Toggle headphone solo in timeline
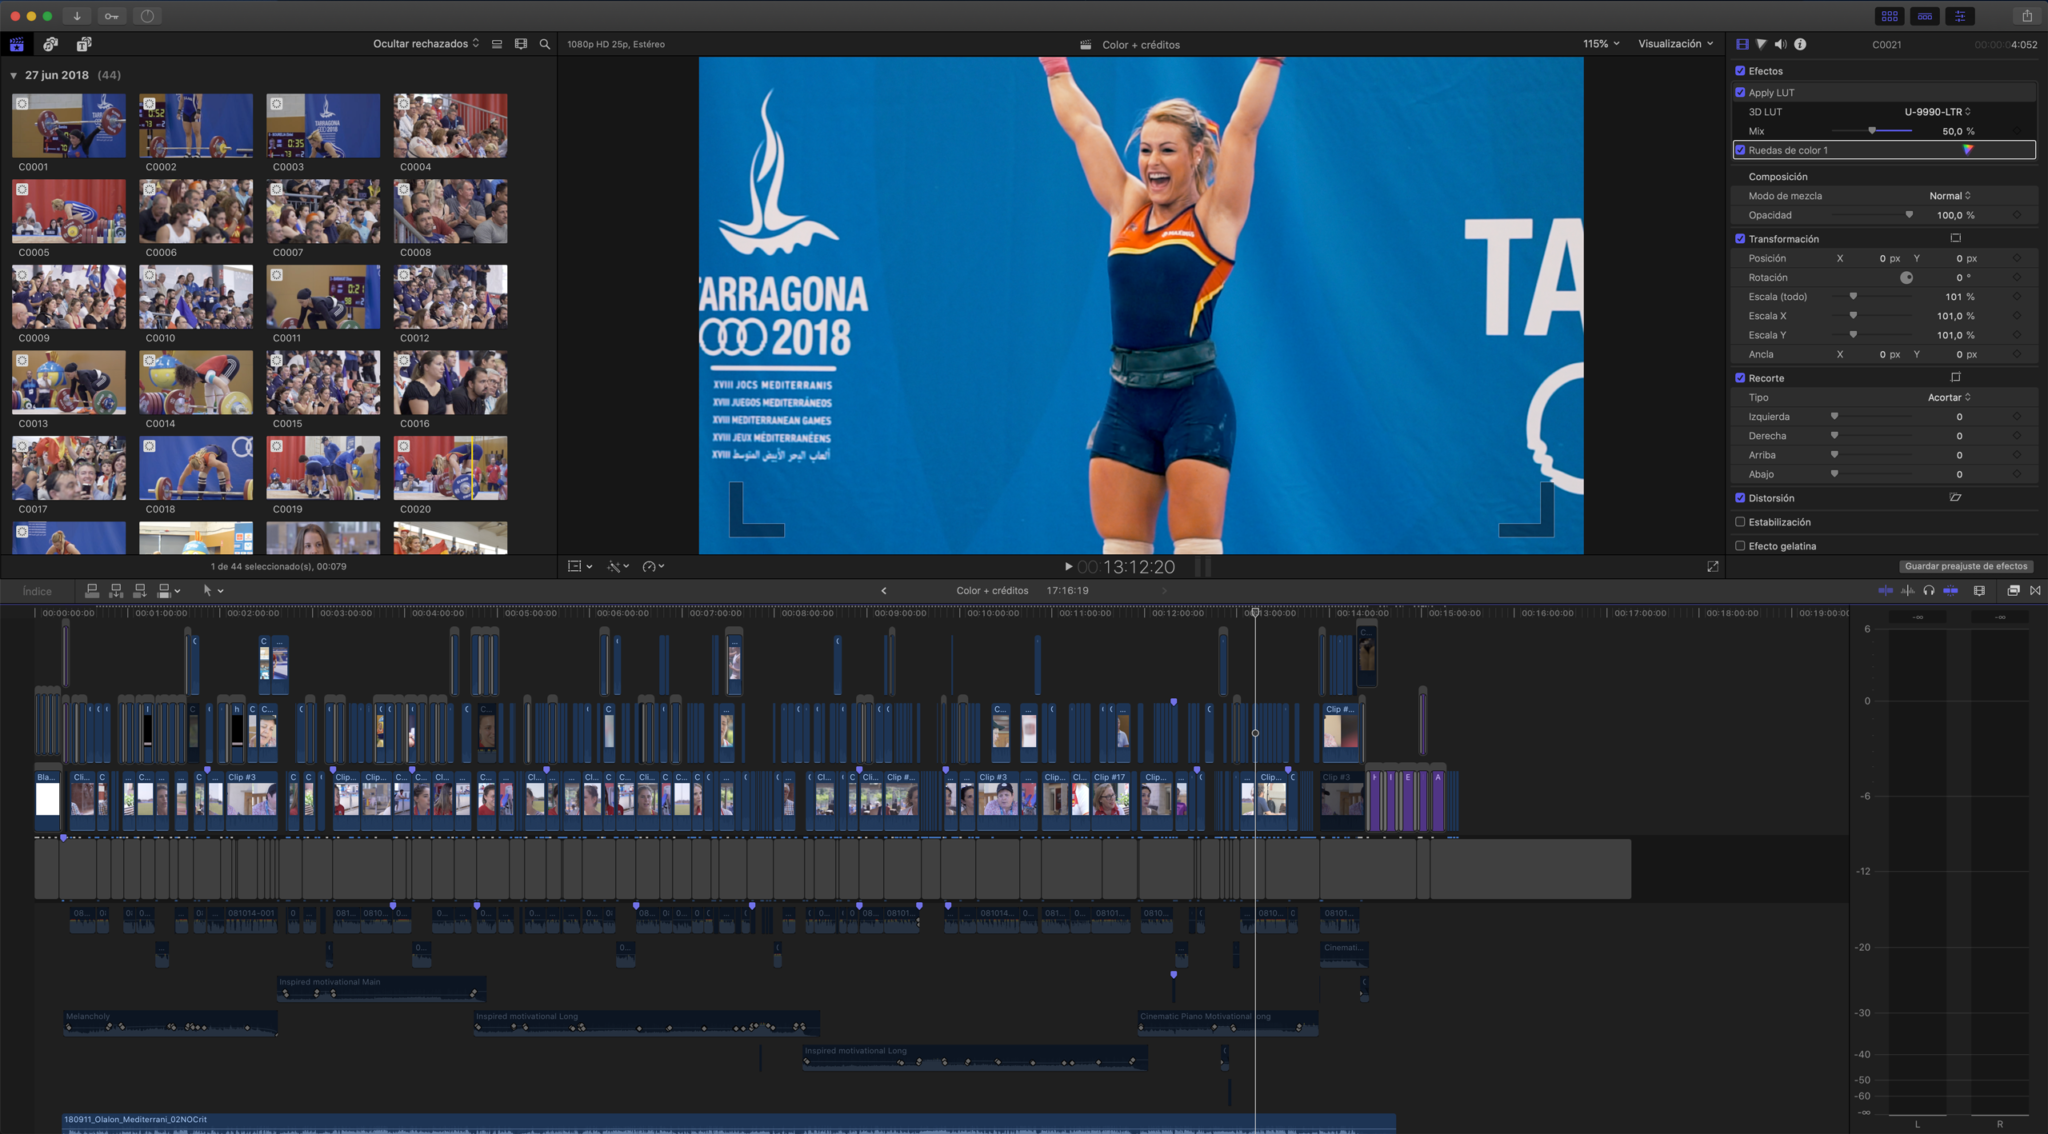 click(1929, 591)
